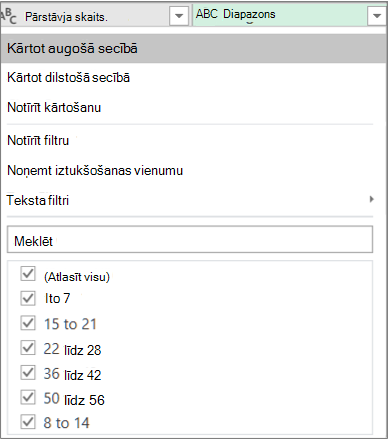Uncheck the 22 līdz 28 checkbox
Screen dimensions: 388x439
28,348
